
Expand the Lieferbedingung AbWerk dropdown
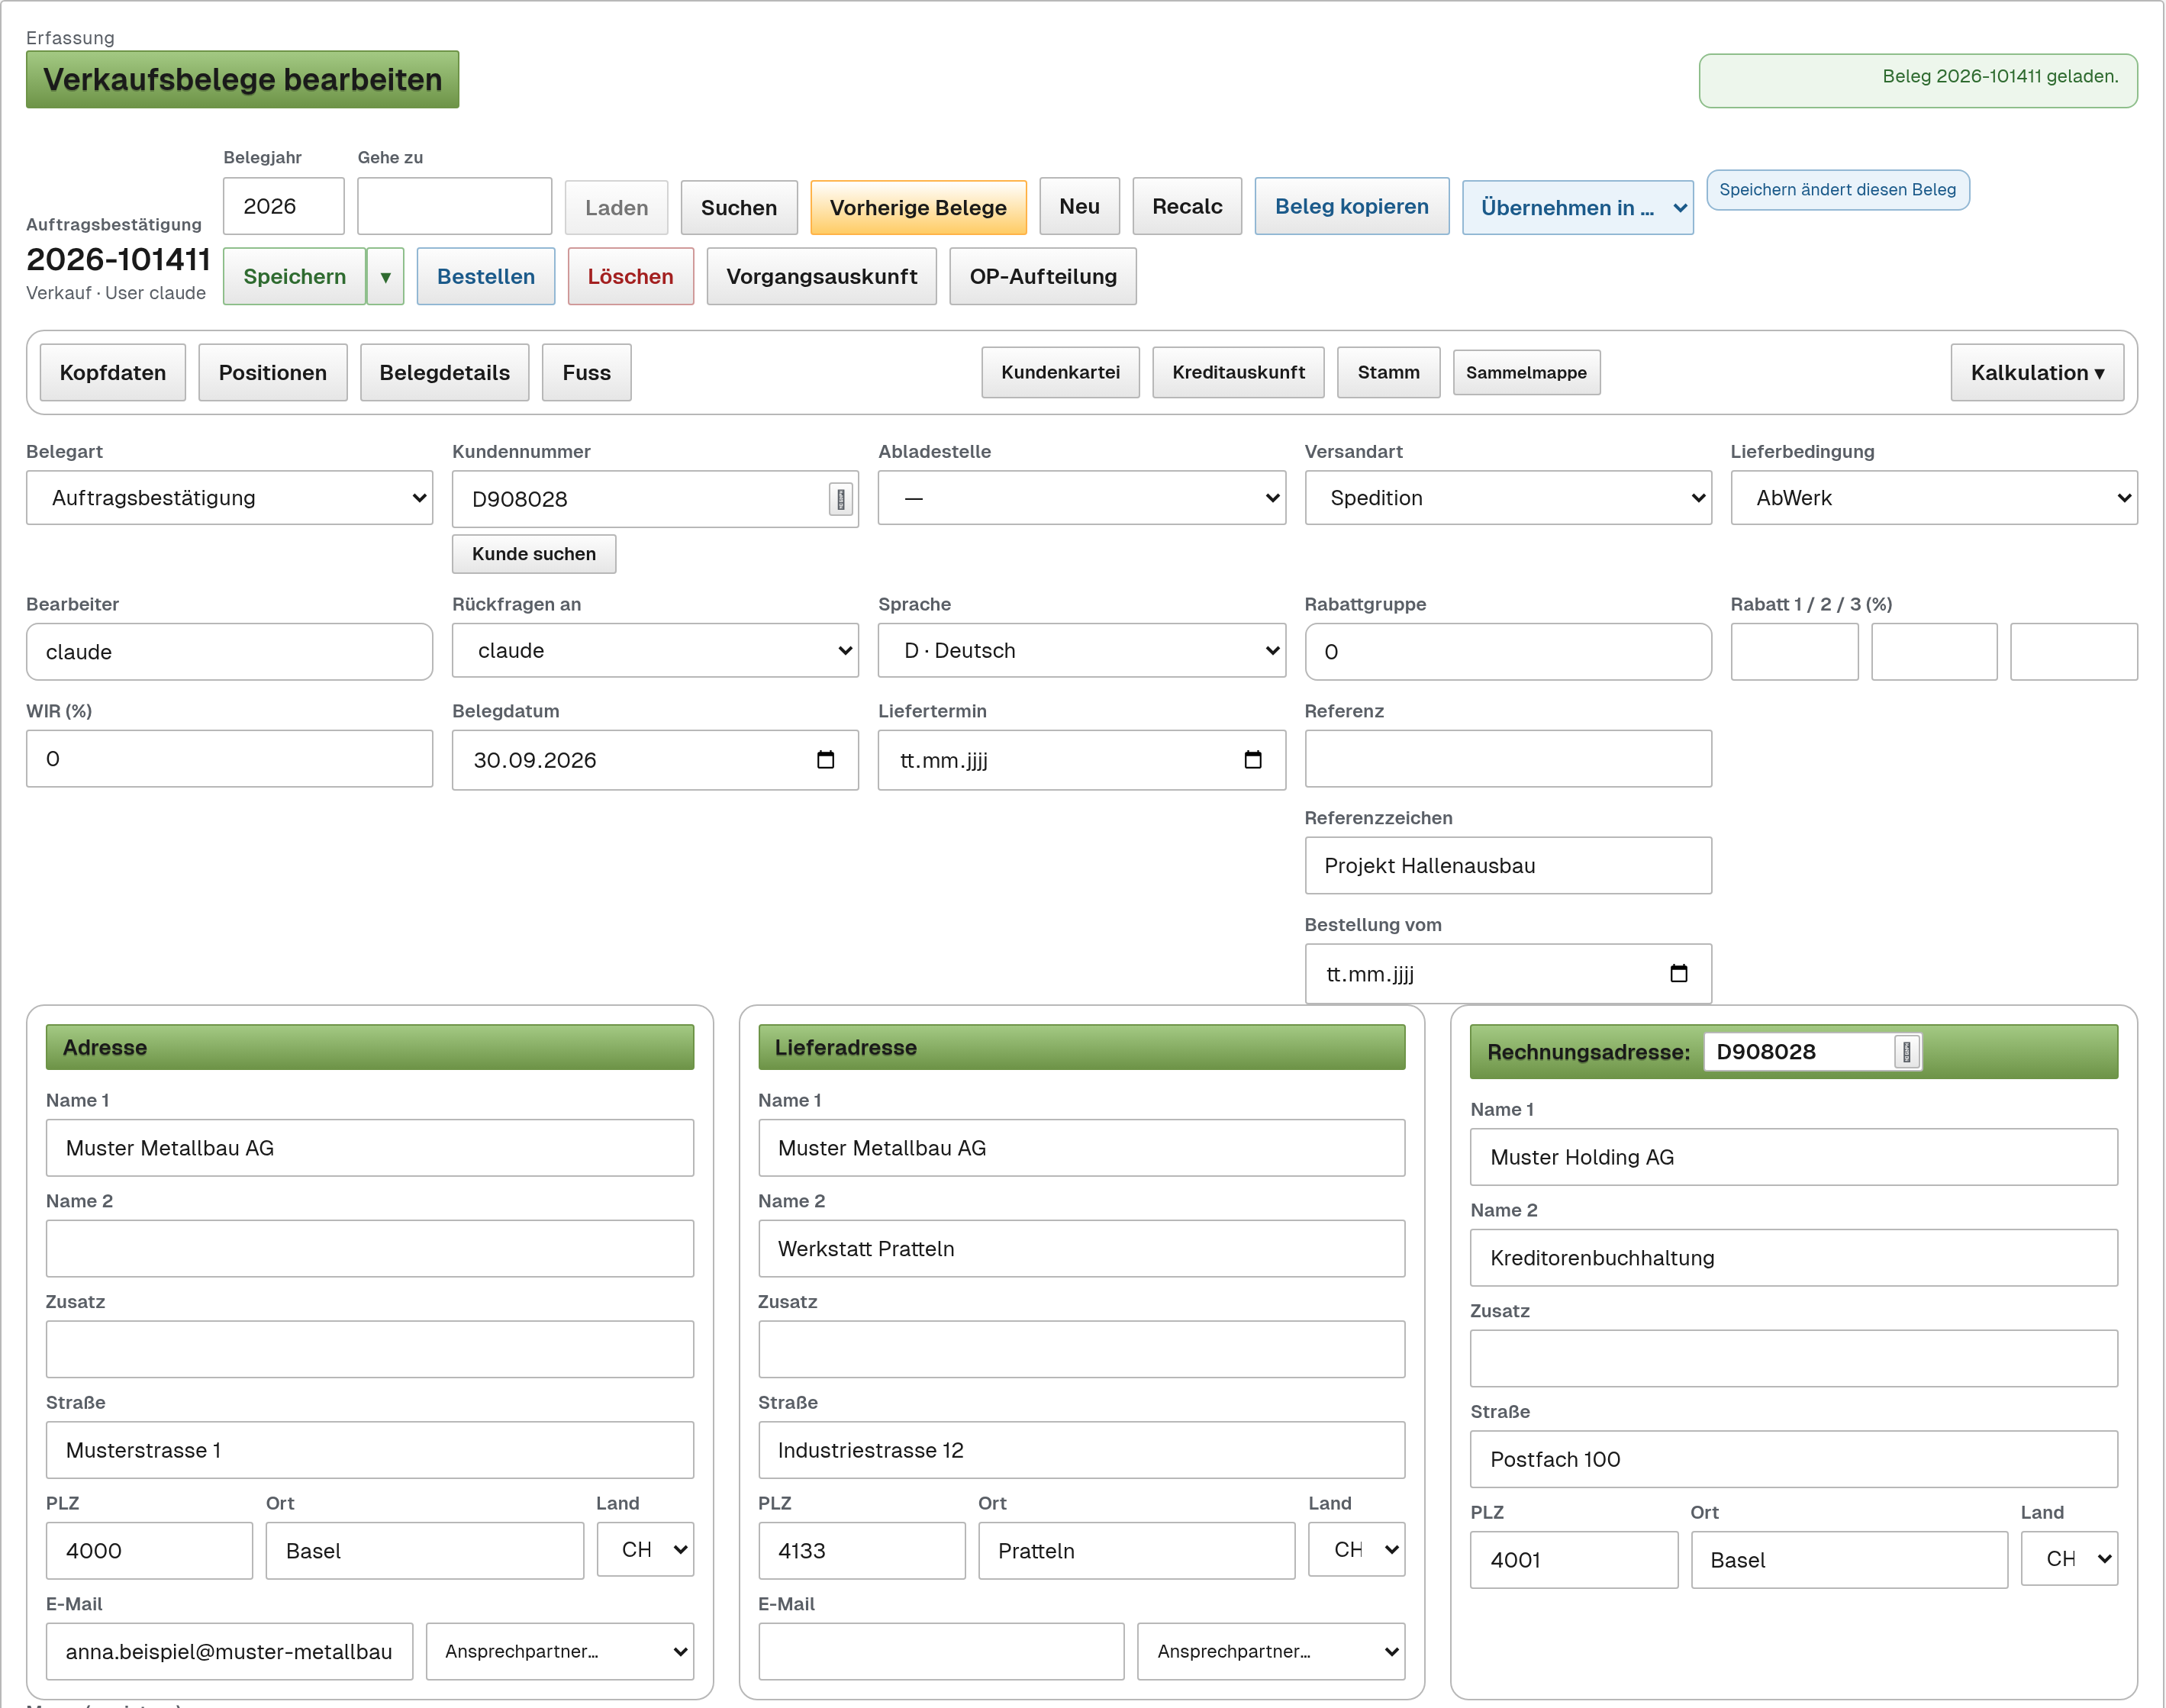click(x=1933, y=498)
